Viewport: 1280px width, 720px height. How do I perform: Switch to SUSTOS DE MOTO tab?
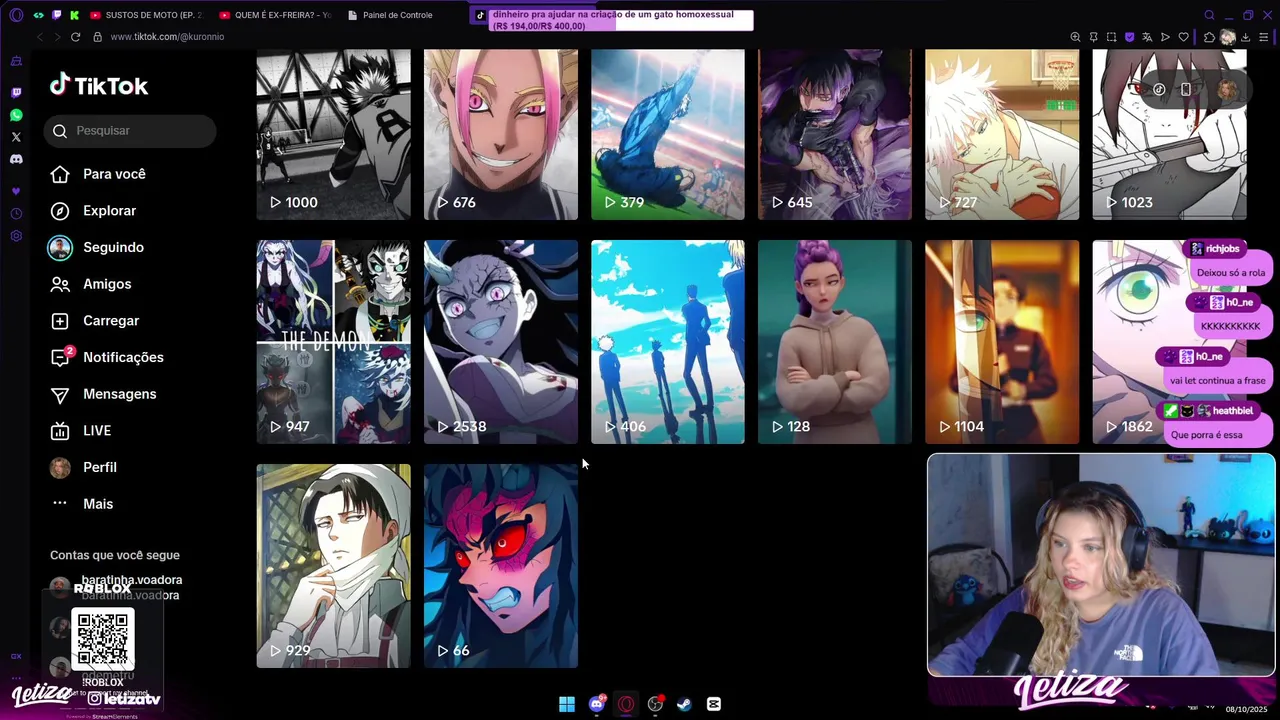click(146, 15)
